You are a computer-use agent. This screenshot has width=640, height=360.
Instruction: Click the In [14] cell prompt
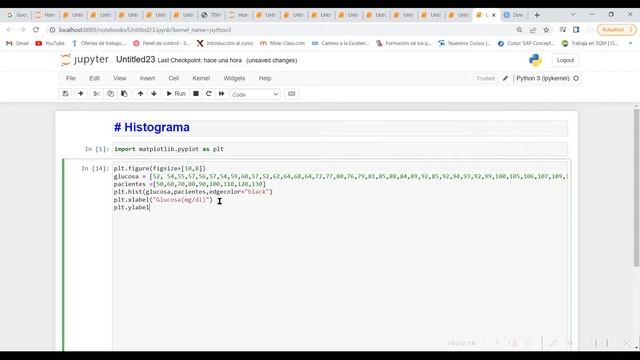tap(95, 168)
